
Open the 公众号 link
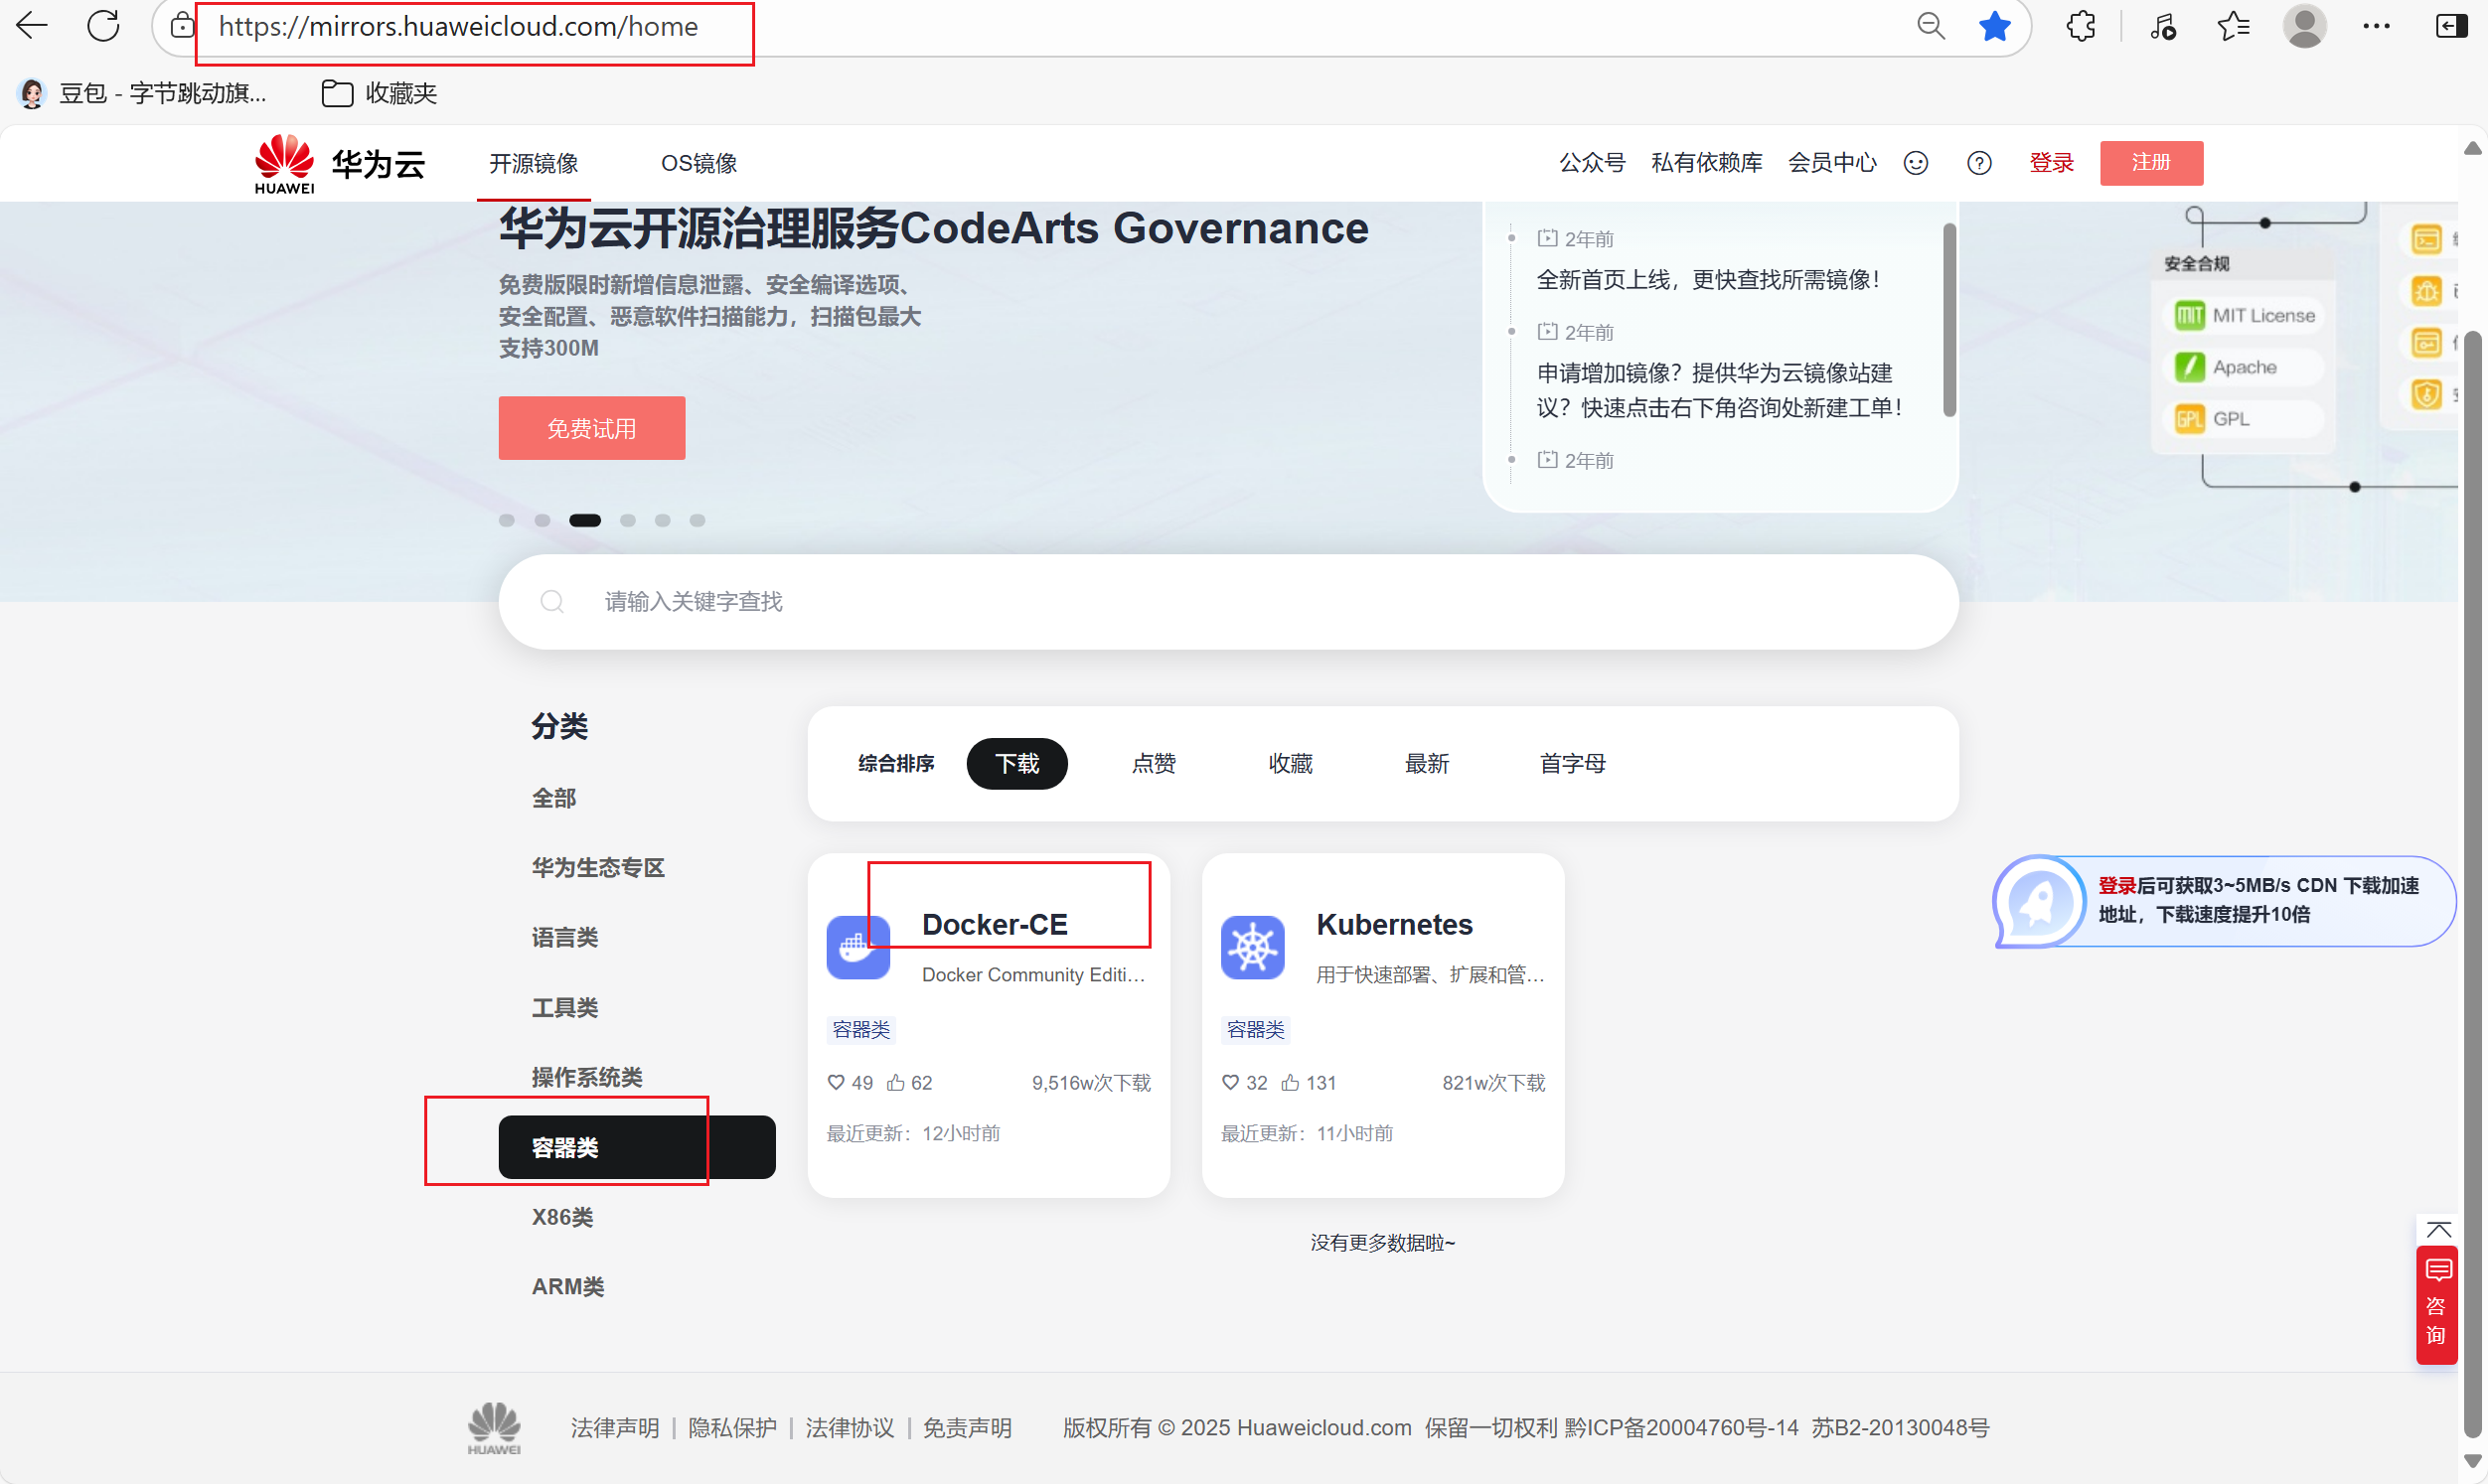tap(1592, 163)
